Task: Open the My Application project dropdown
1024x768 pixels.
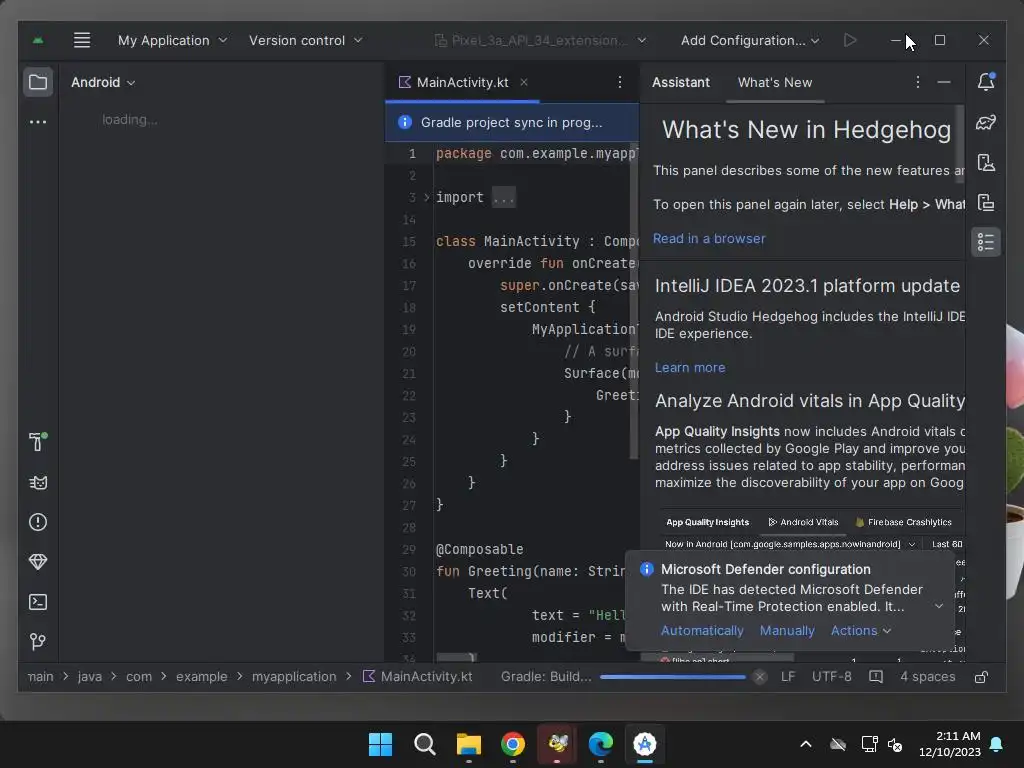Action: point(172,40)
